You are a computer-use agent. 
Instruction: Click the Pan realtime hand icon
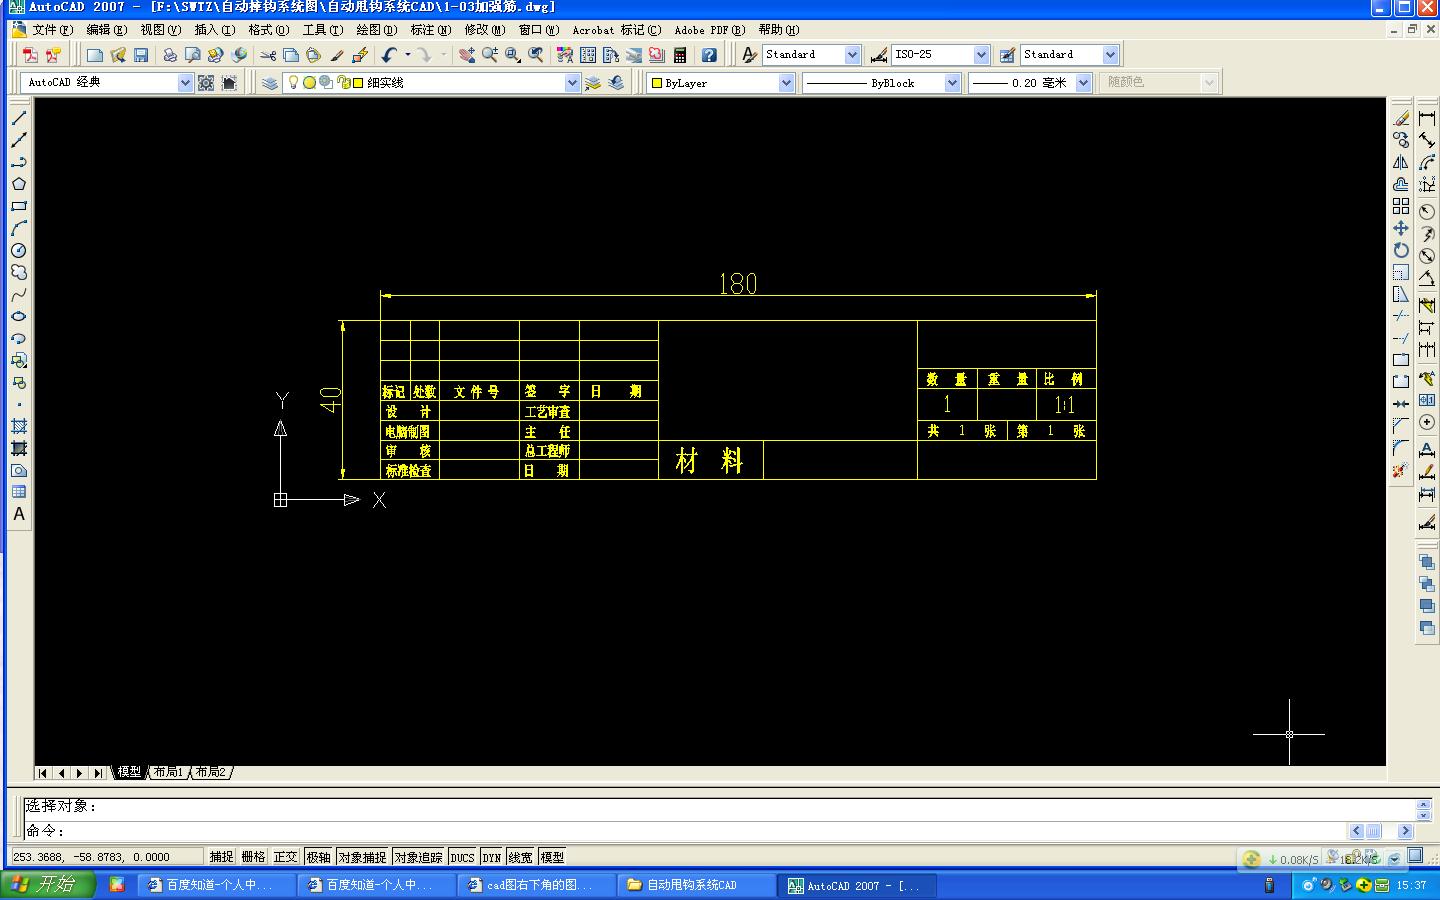click(467, 55)
